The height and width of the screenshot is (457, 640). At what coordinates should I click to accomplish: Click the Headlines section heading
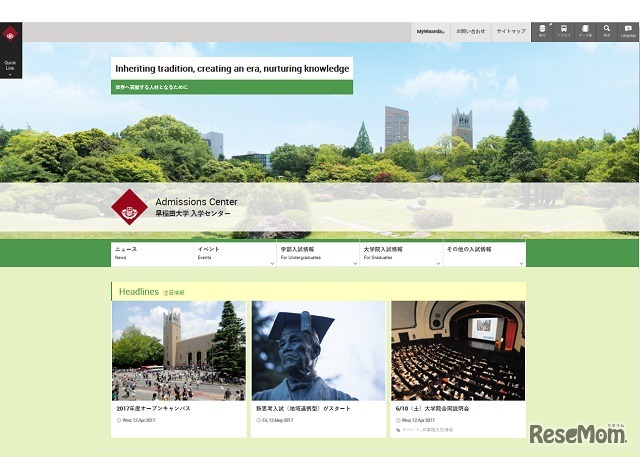tap(139, 292)
